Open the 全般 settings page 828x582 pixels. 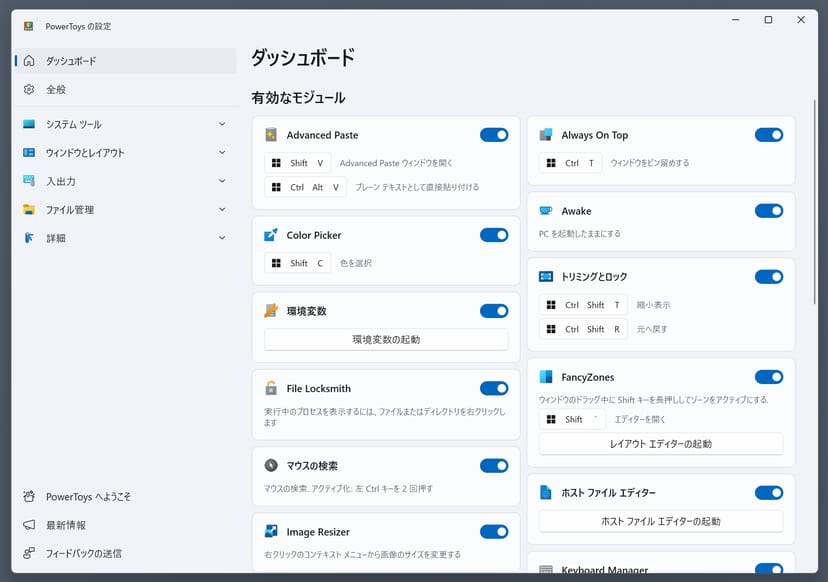tap(56, 89)
